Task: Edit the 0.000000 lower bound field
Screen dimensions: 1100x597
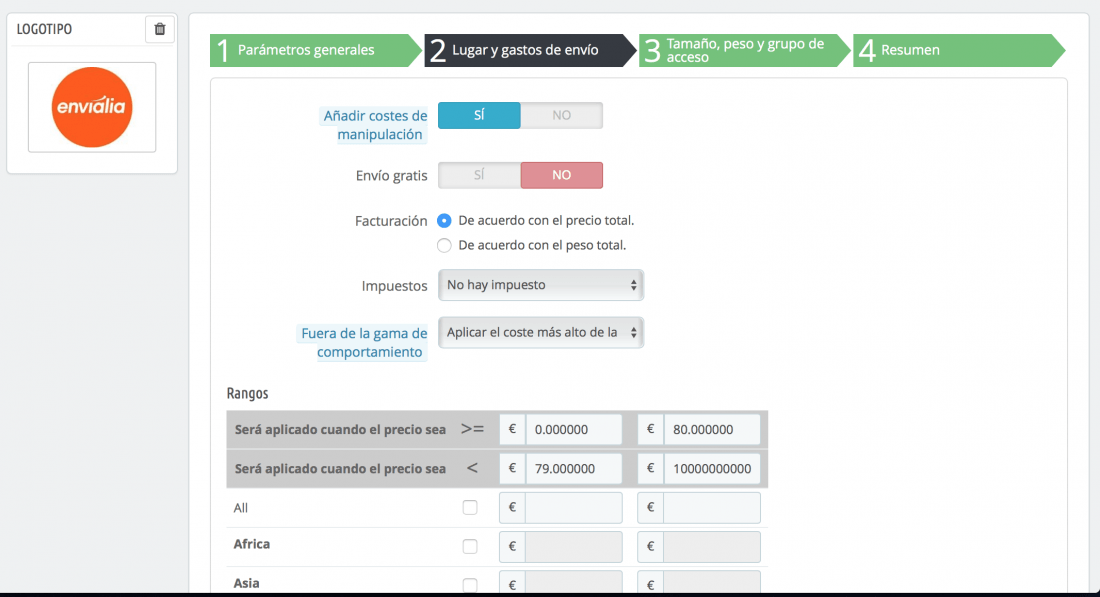Action: pyautogui.click(x=573, y=429)
